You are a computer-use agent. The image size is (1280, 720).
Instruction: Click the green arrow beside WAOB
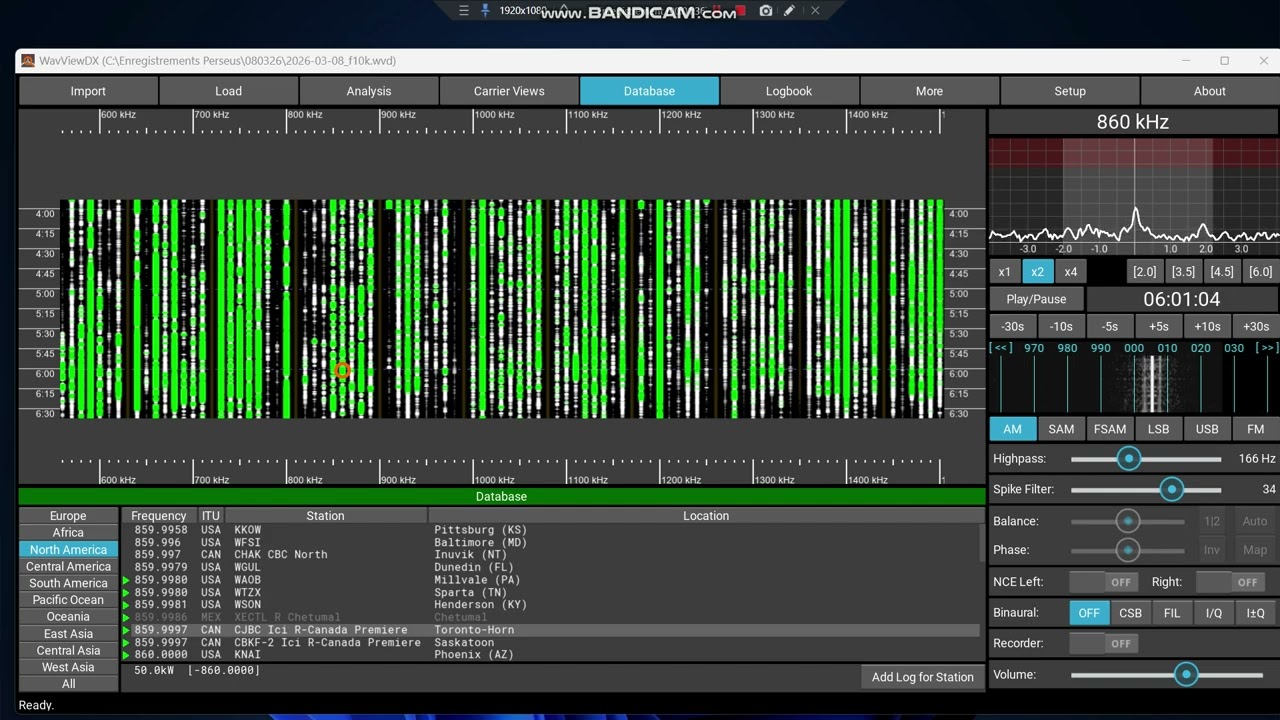click(126, 580)
